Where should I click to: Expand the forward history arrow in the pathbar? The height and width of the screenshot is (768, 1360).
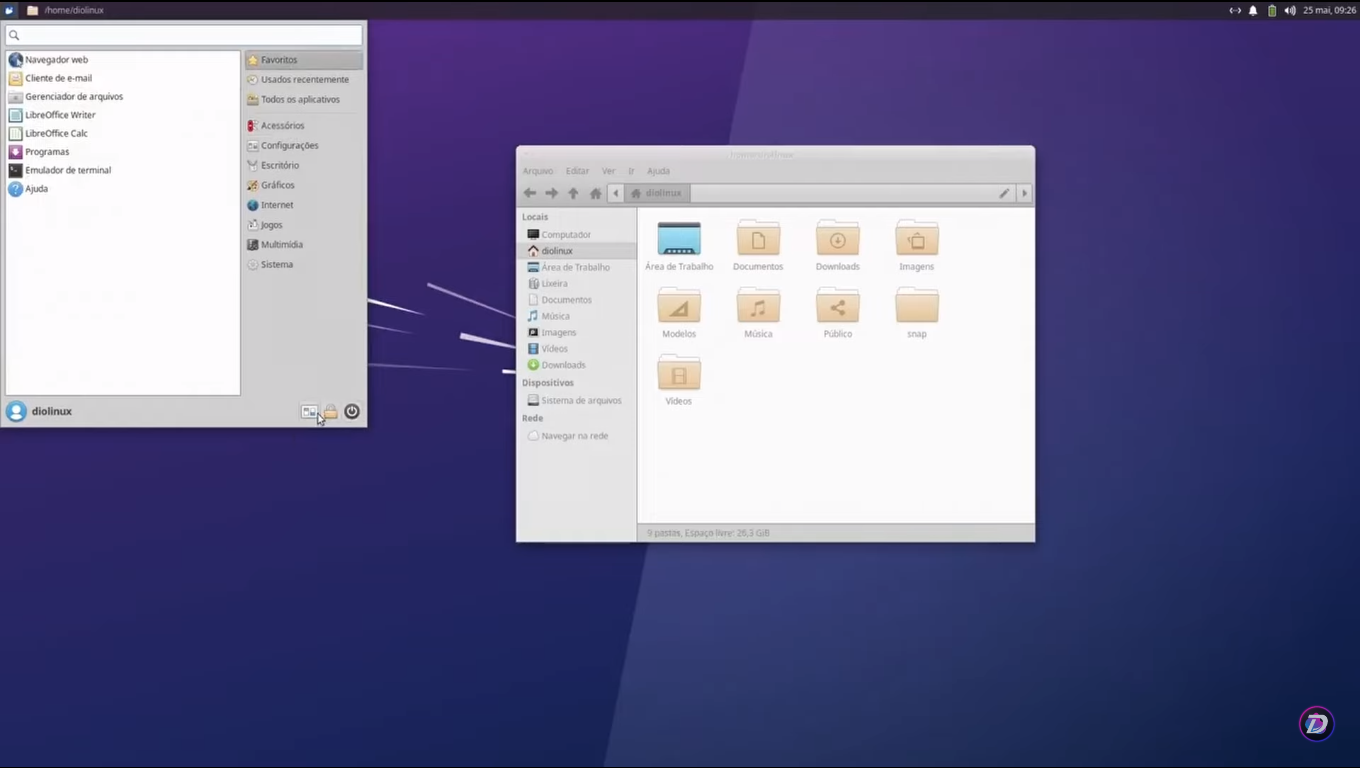tap(1023, 193)
